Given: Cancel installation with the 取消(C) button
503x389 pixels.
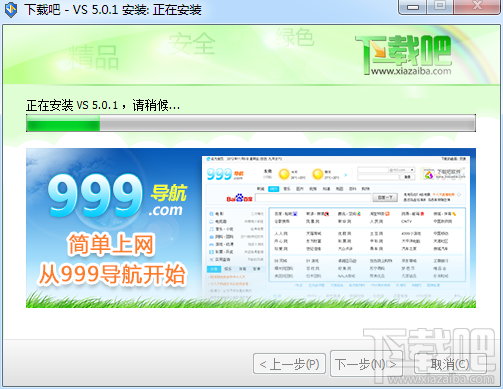Looking at the screenshot, I should (x=450, y=364).
